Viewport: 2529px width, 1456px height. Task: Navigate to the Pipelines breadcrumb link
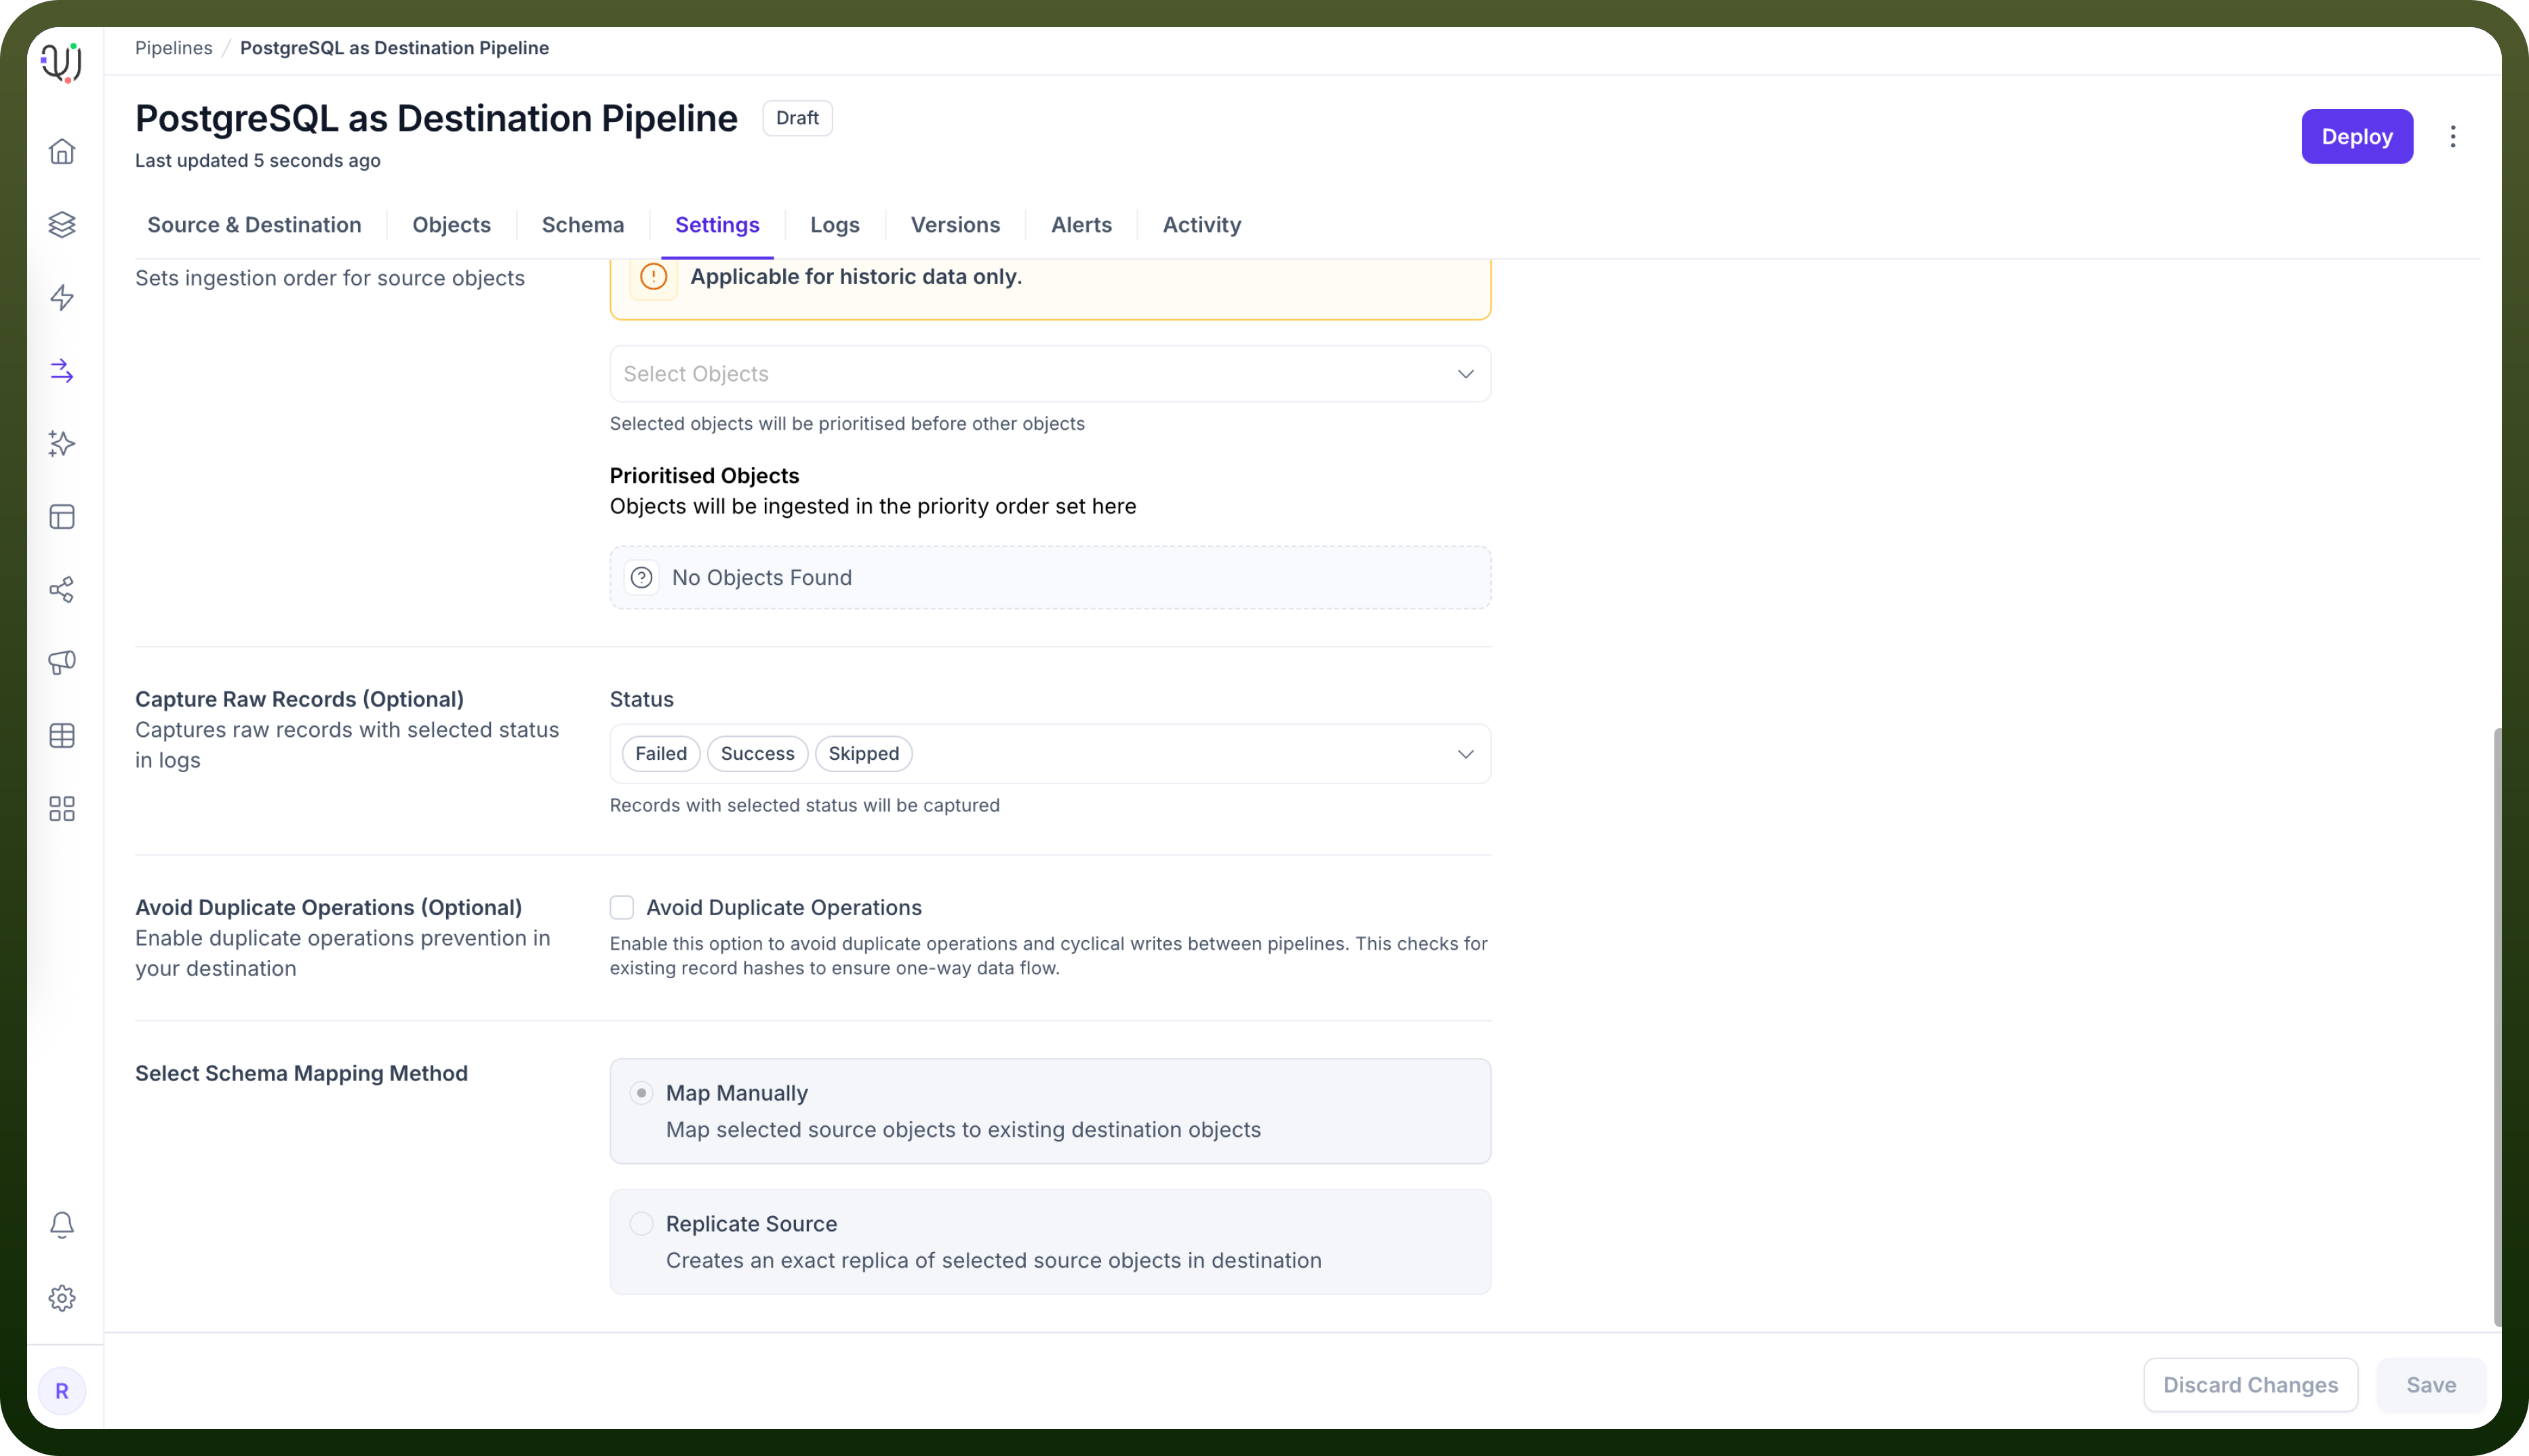(174, 48)
